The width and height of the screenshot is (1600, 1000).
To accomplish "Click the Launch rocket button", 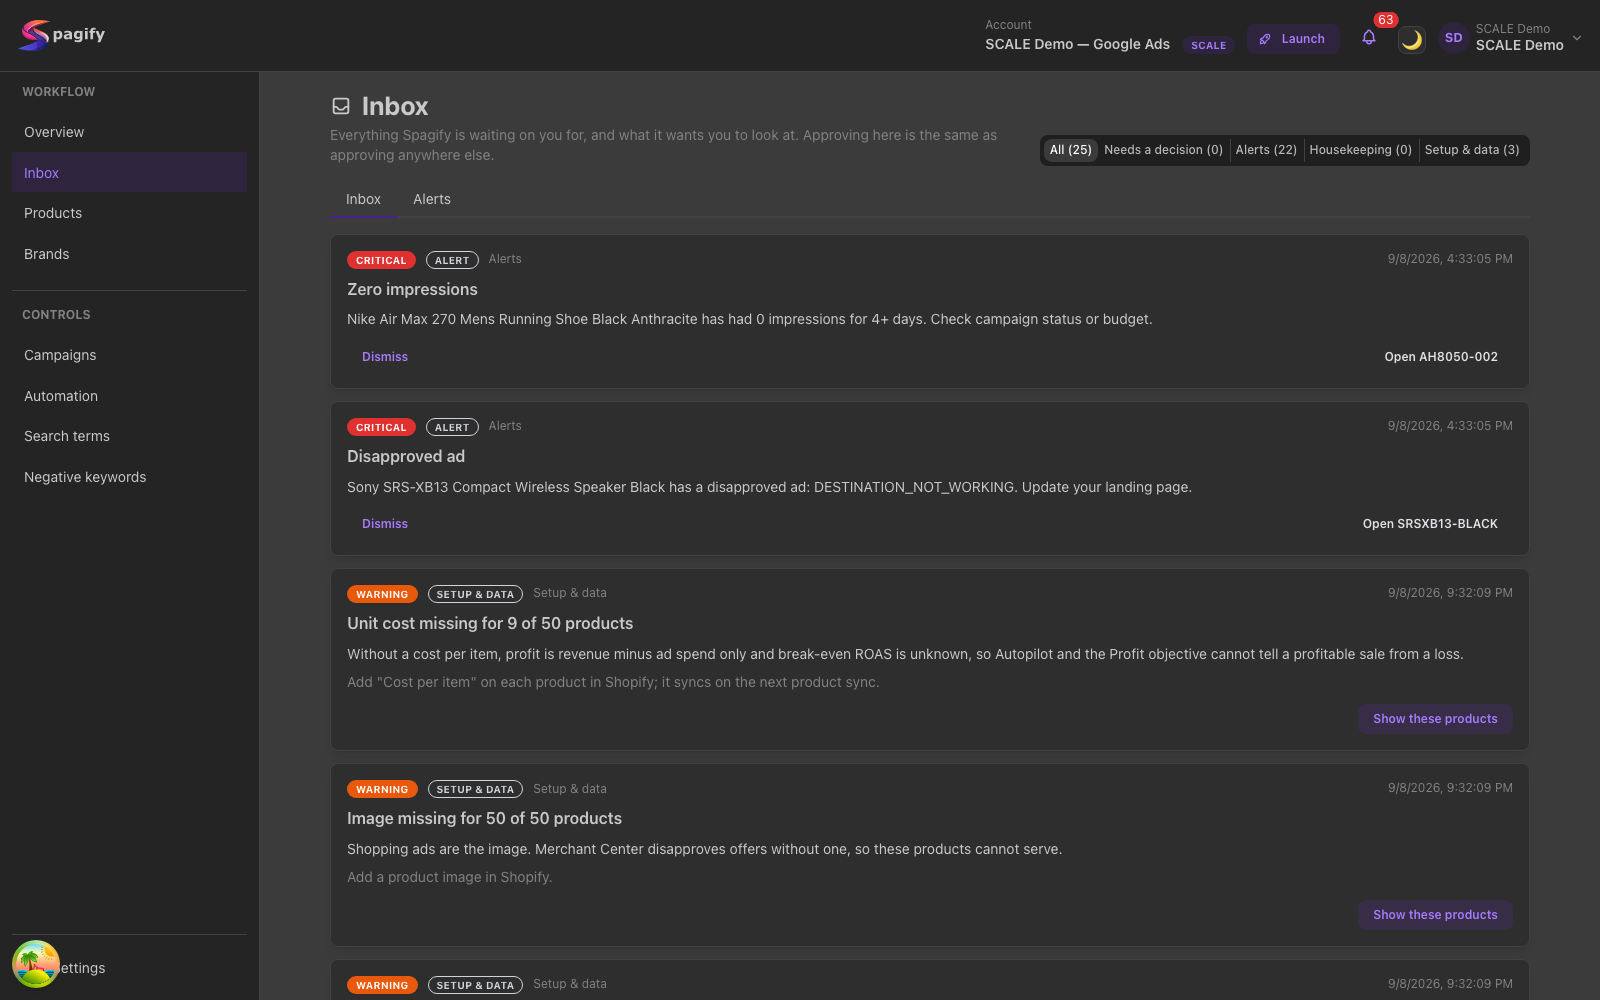I will coord(1292,39).
